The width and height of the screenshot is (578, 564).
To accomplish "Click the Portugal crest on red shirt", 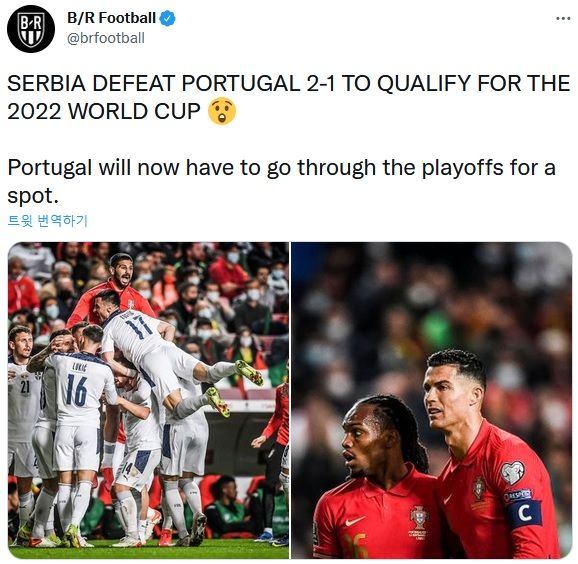I will pos(419,517).
